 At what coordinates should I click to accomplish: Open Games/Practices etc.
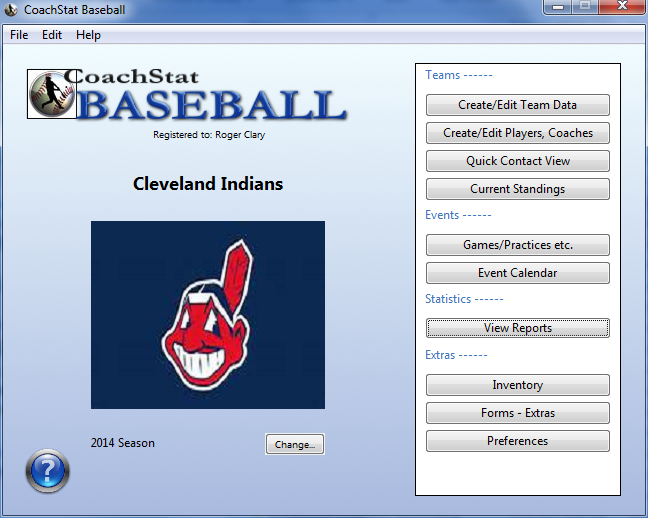[x=517, y=245]
